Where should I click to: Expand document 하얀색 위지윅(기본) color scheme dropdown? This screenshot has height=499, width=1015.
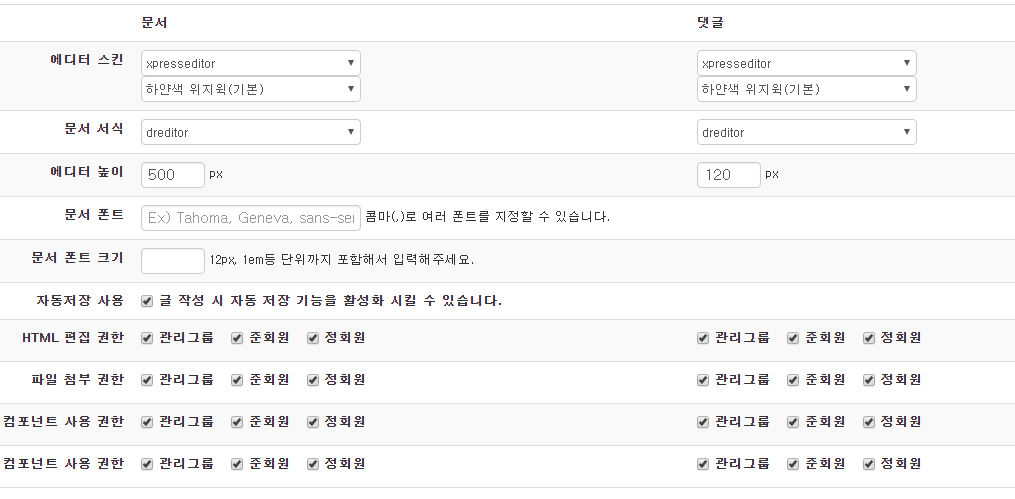pos(250,89)
